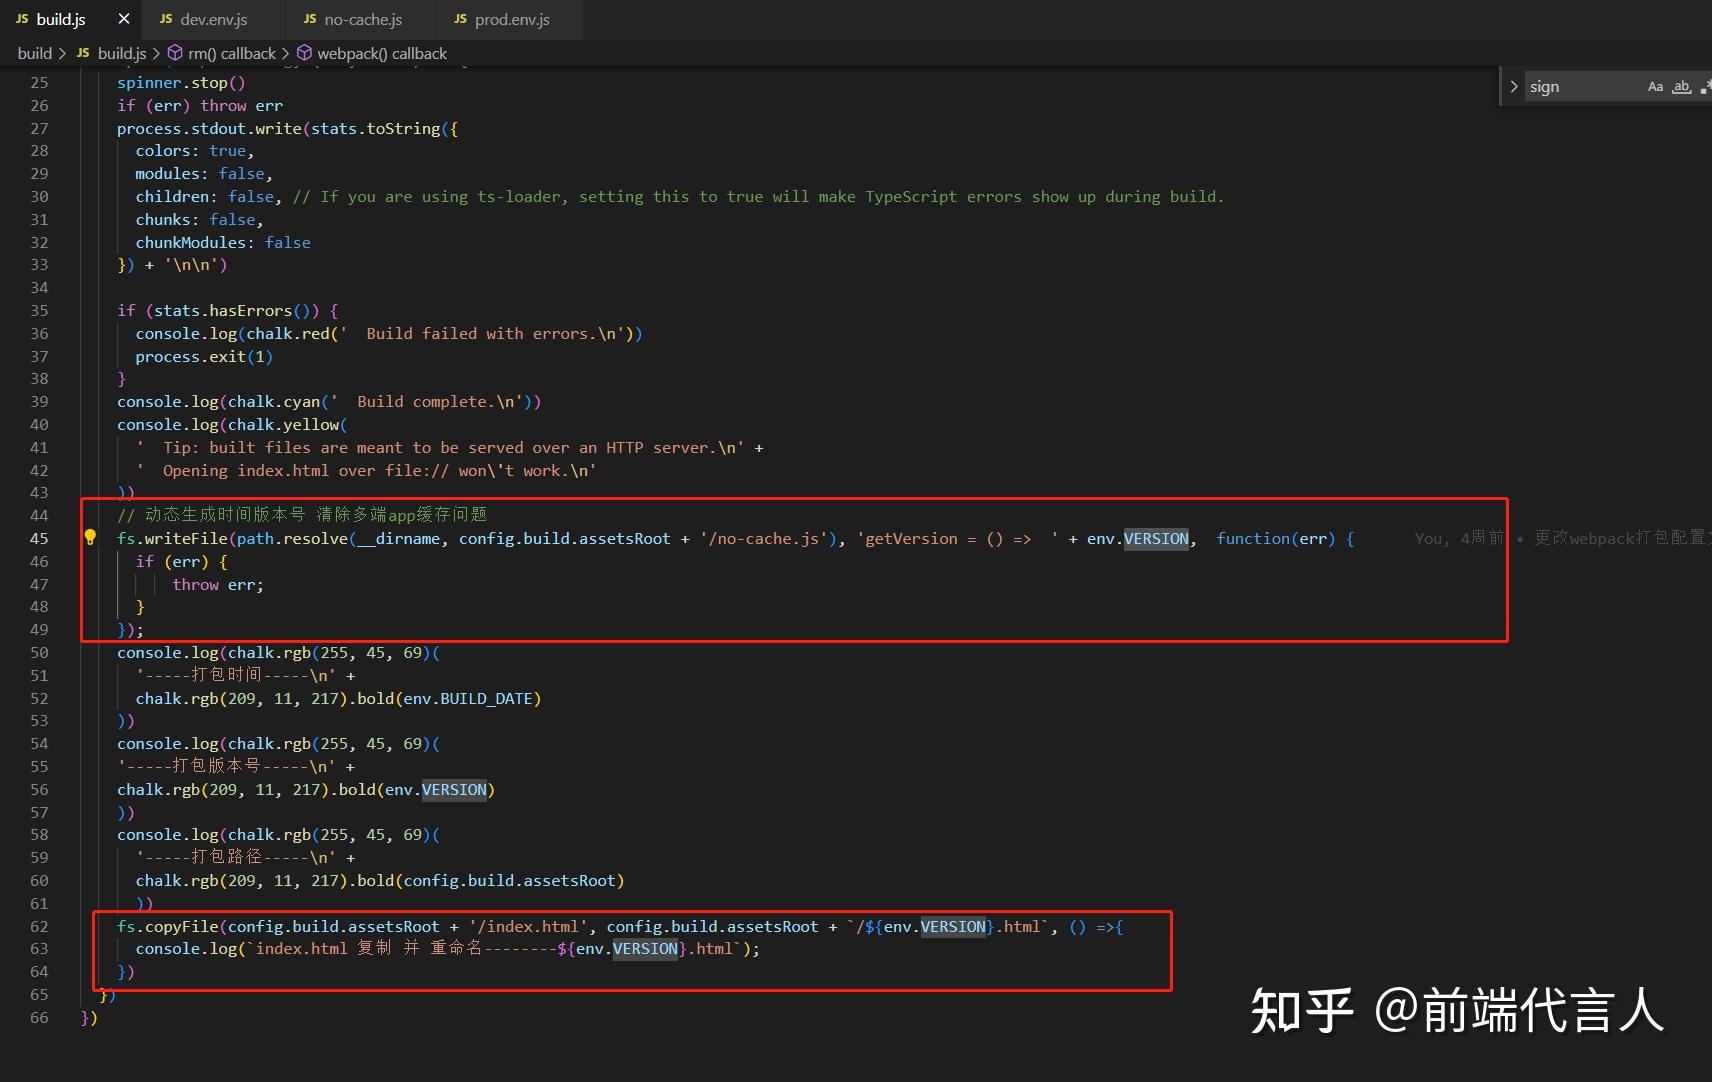The width and height of the screenshot is (1712, 1082).
Task: Click 'function(err)' on line 45
Action: pyautogui.click(x=1275, y=538)
